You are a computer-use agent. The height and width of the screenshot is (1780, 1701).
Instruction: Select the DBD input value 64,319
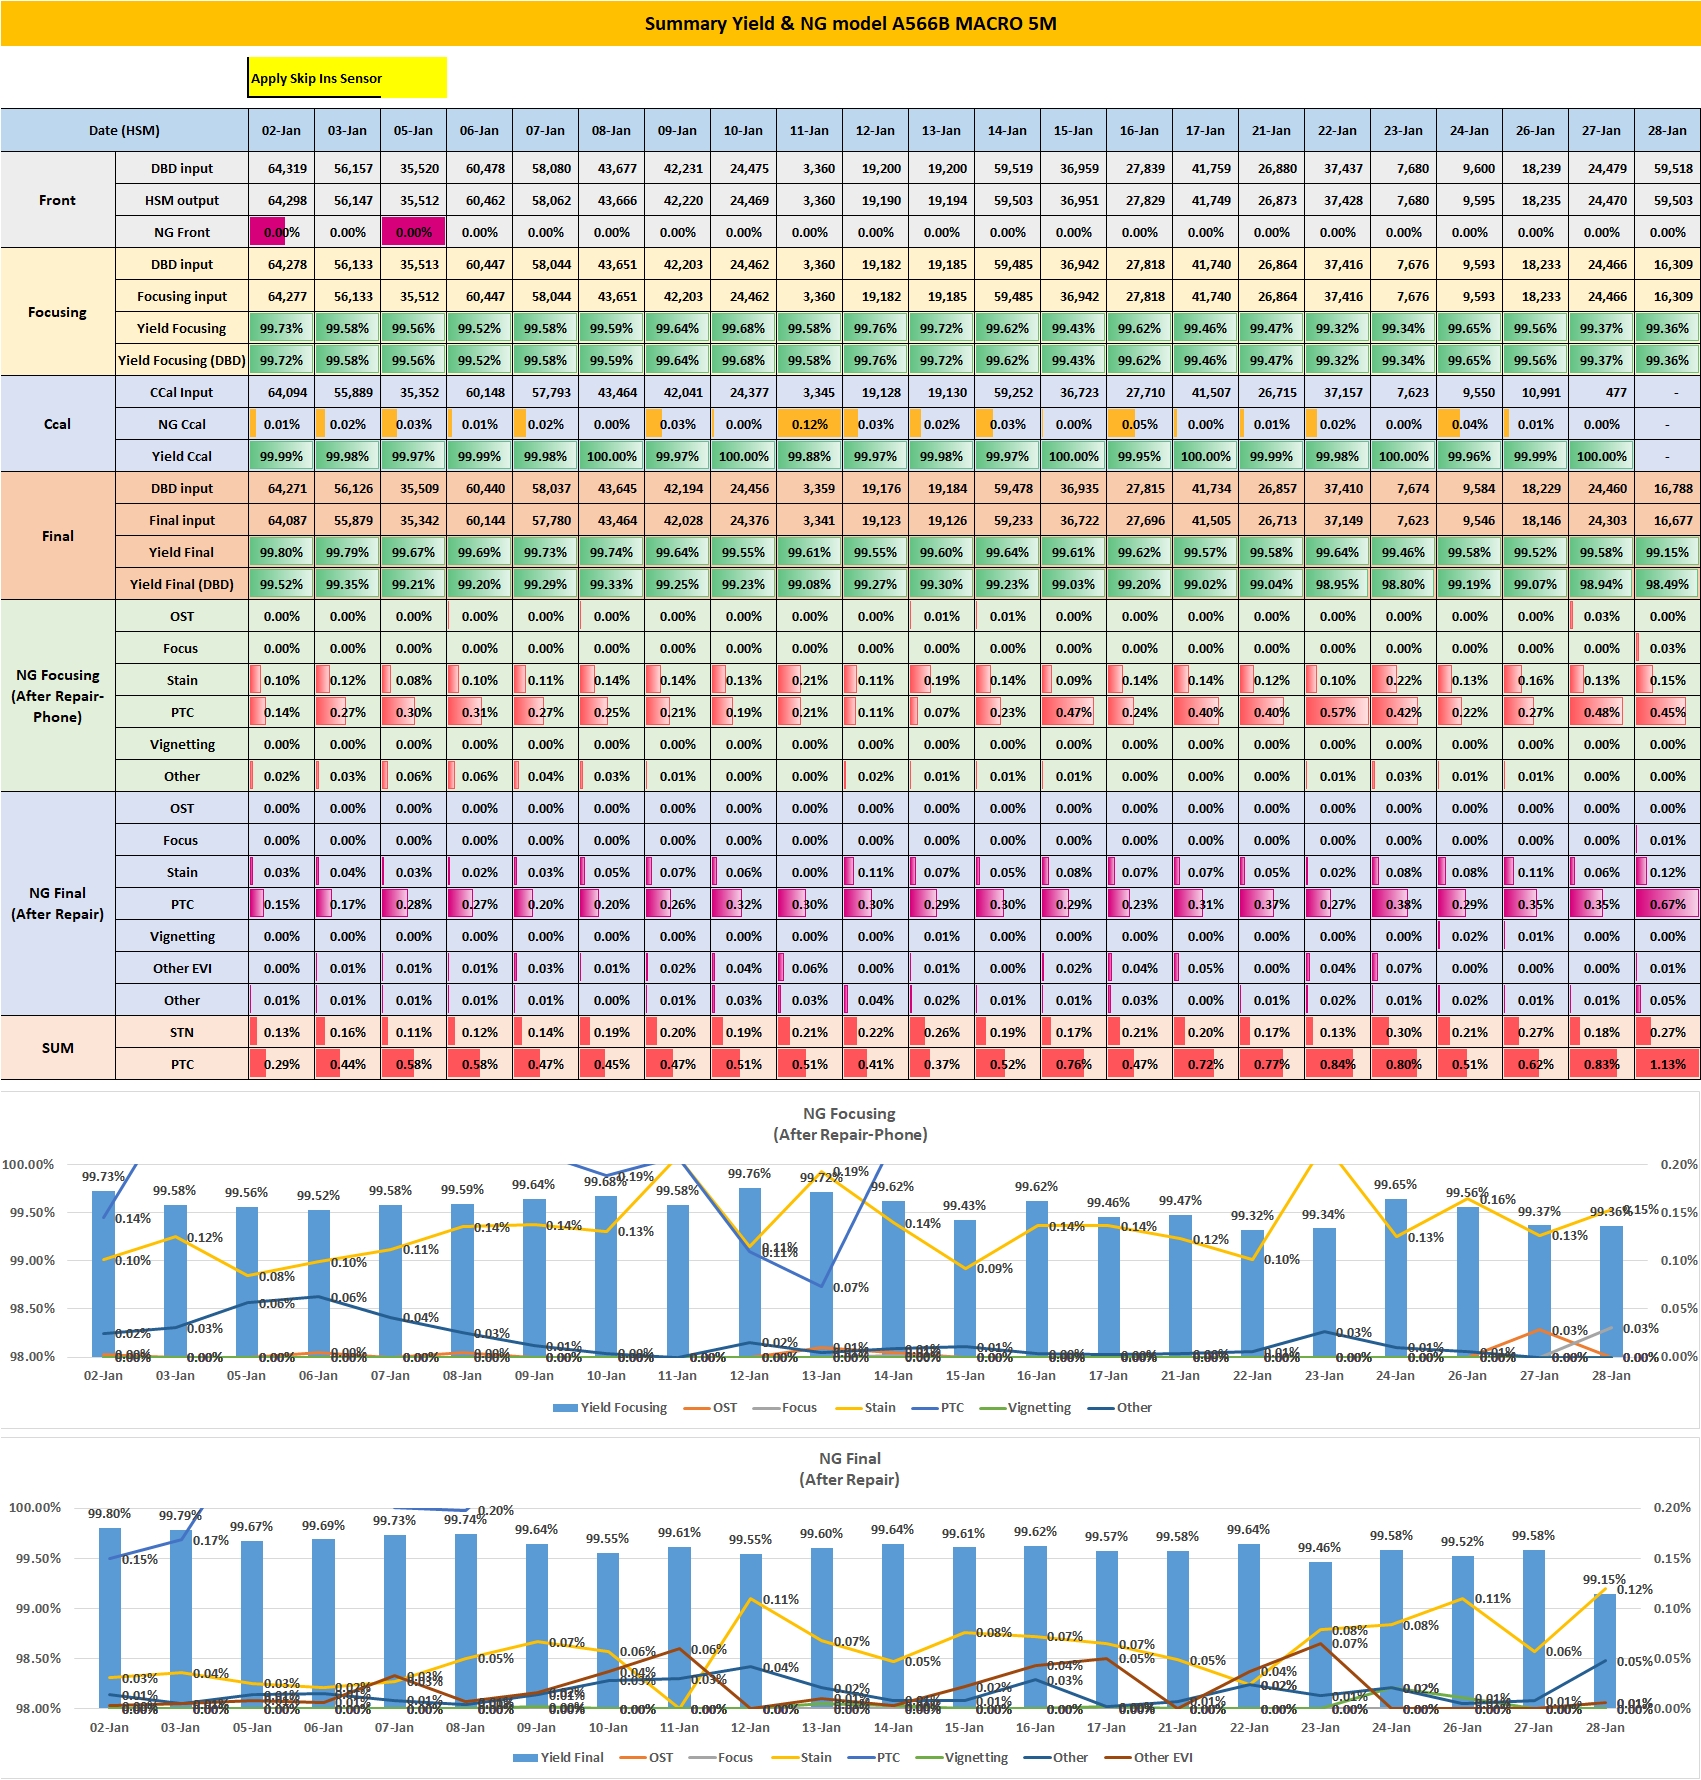tap(281, 168)
